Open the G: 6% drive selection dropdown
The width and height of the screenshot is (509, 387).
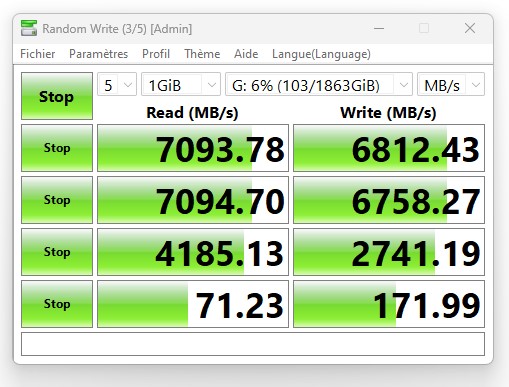point(319,84)
